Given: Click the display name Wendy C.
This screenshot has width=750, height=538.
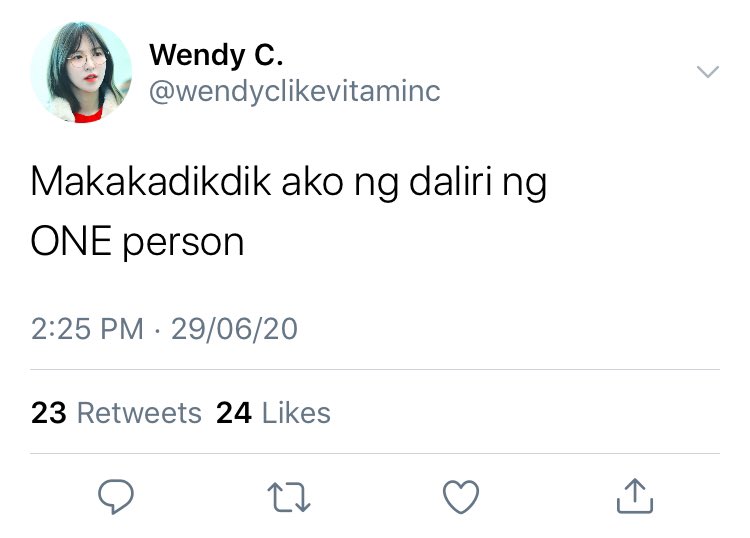Looking at the screenshot, I should (x=216, y=55).
